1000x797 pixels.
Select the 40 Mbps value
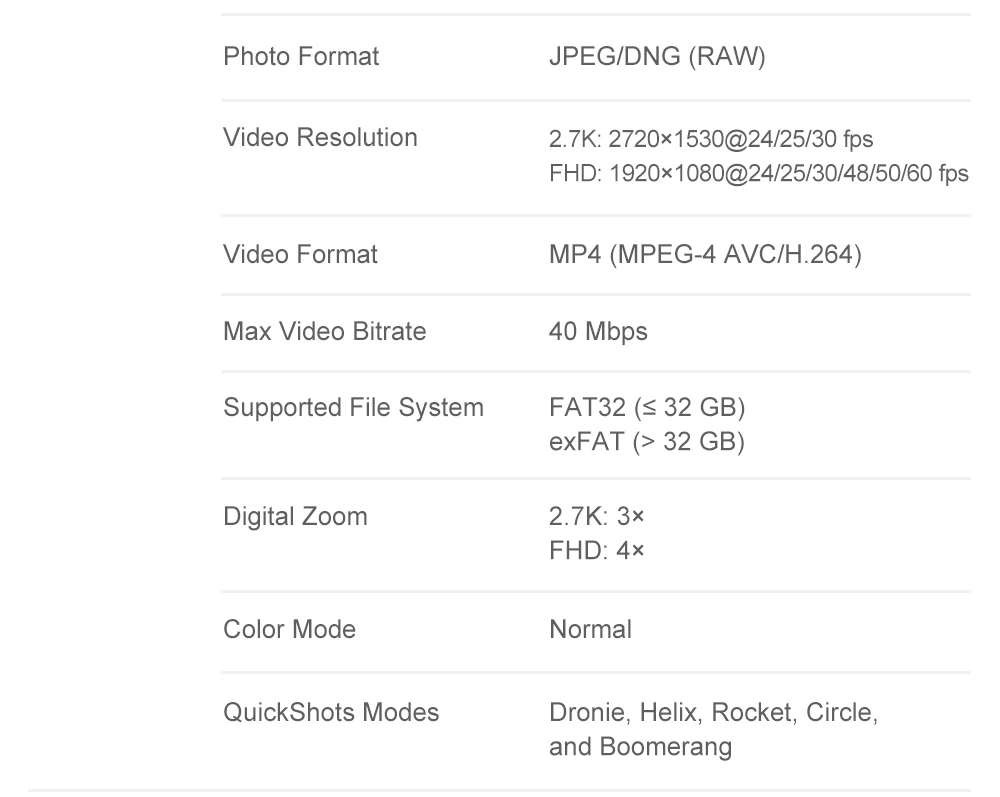(598, 331)
